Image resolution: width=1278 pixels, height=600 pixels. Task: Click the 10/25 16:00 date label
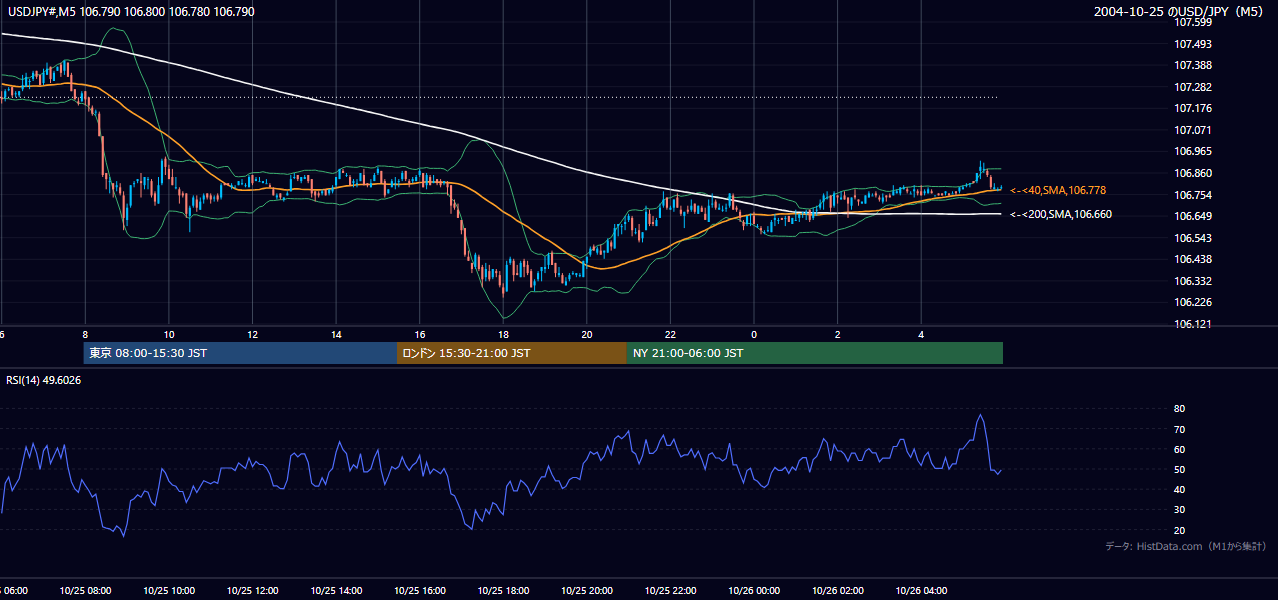pos(420,591)
